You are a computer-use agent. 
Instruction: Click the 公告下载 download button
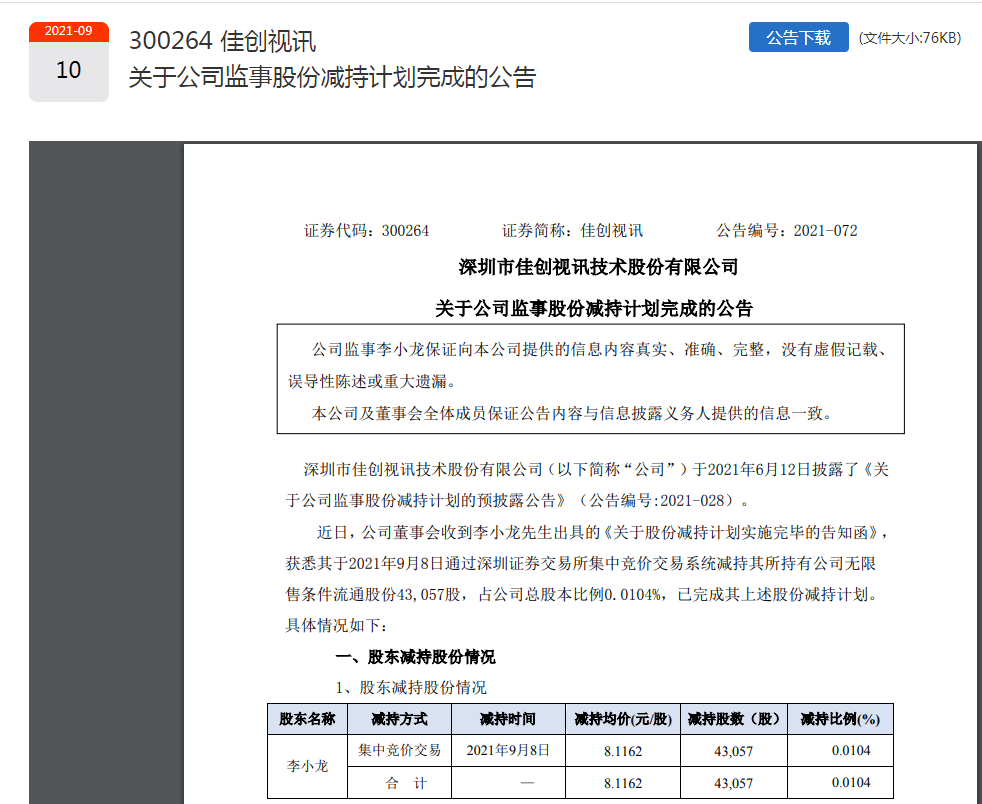(x=799, y=38)
